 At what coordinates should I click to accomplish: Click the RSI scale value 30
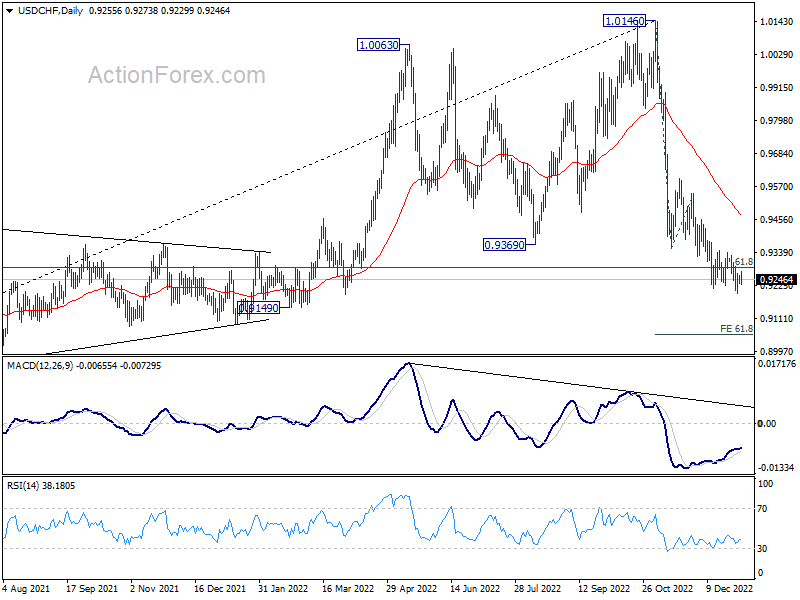(762, 548)
